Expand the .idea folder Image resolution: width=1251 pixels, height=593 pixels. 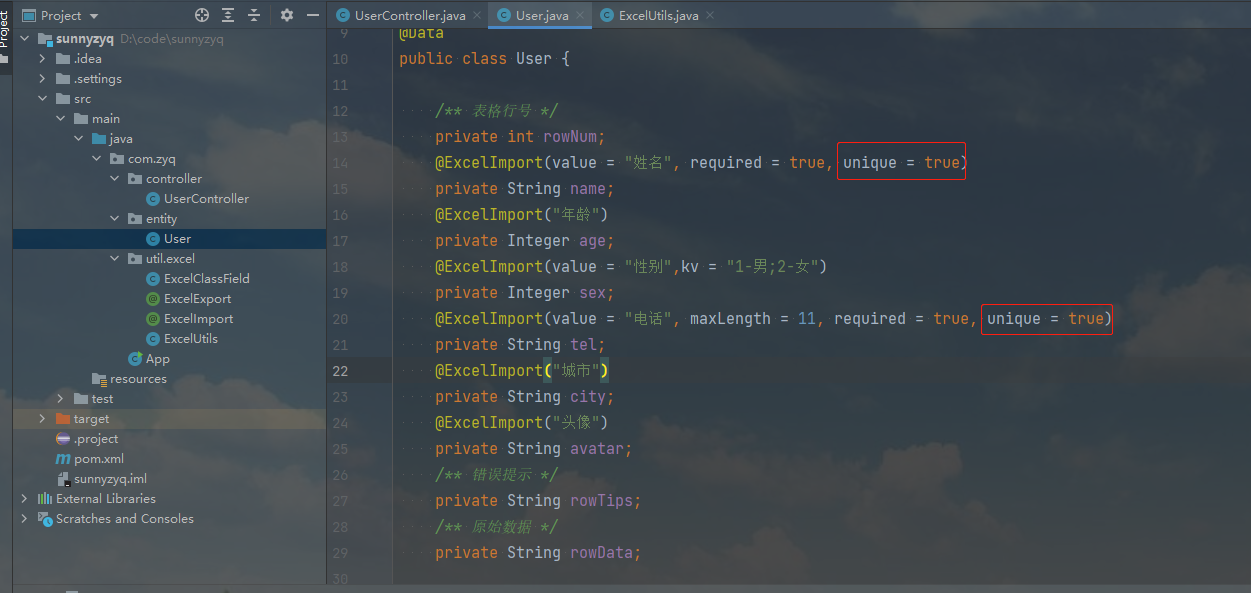(x=42, y=59)
